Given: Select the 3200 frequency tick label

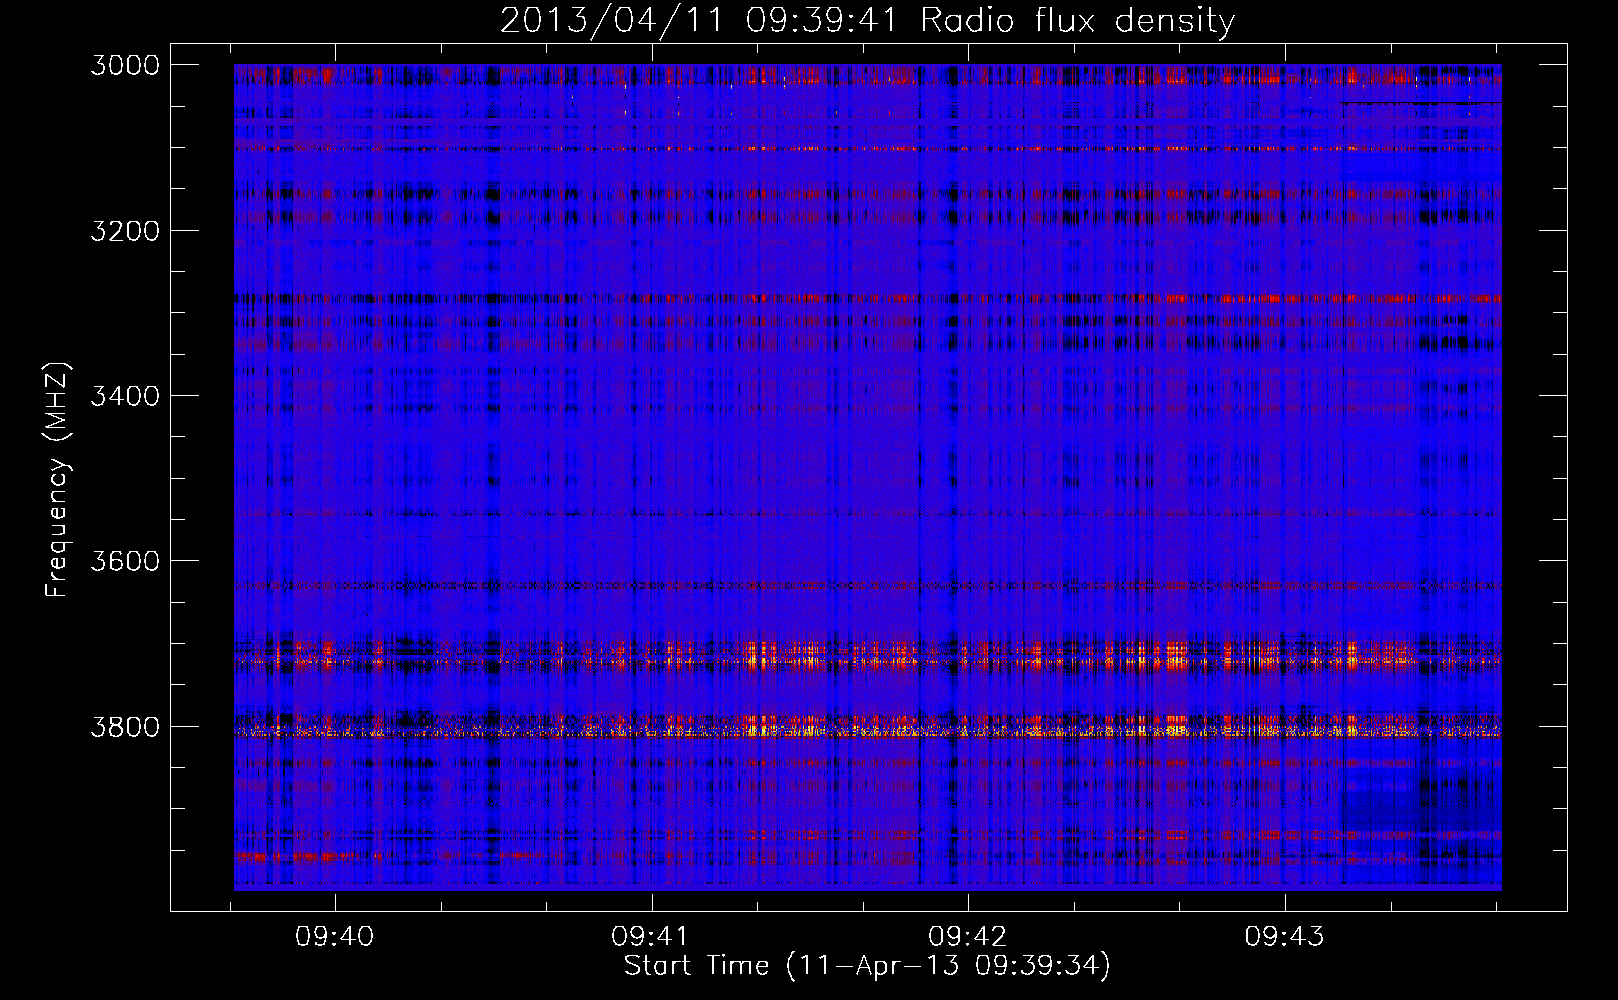Looking at the screenshot, I should coord(125,231).
